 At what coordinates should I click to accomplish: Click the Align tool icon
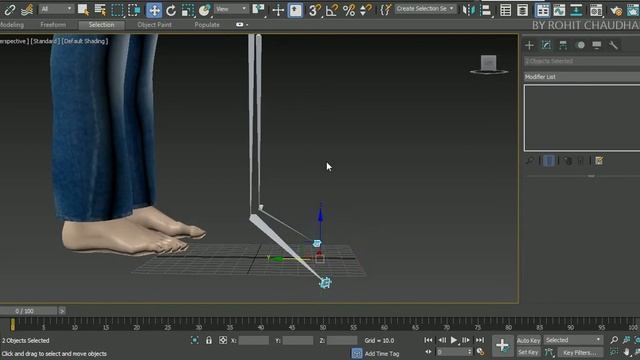[x=486, y=10]
